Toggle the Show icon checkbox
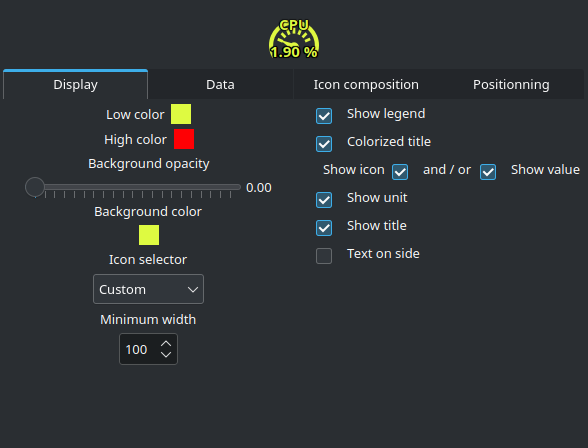This screenshot has height=448, width=588. (400, 172)
